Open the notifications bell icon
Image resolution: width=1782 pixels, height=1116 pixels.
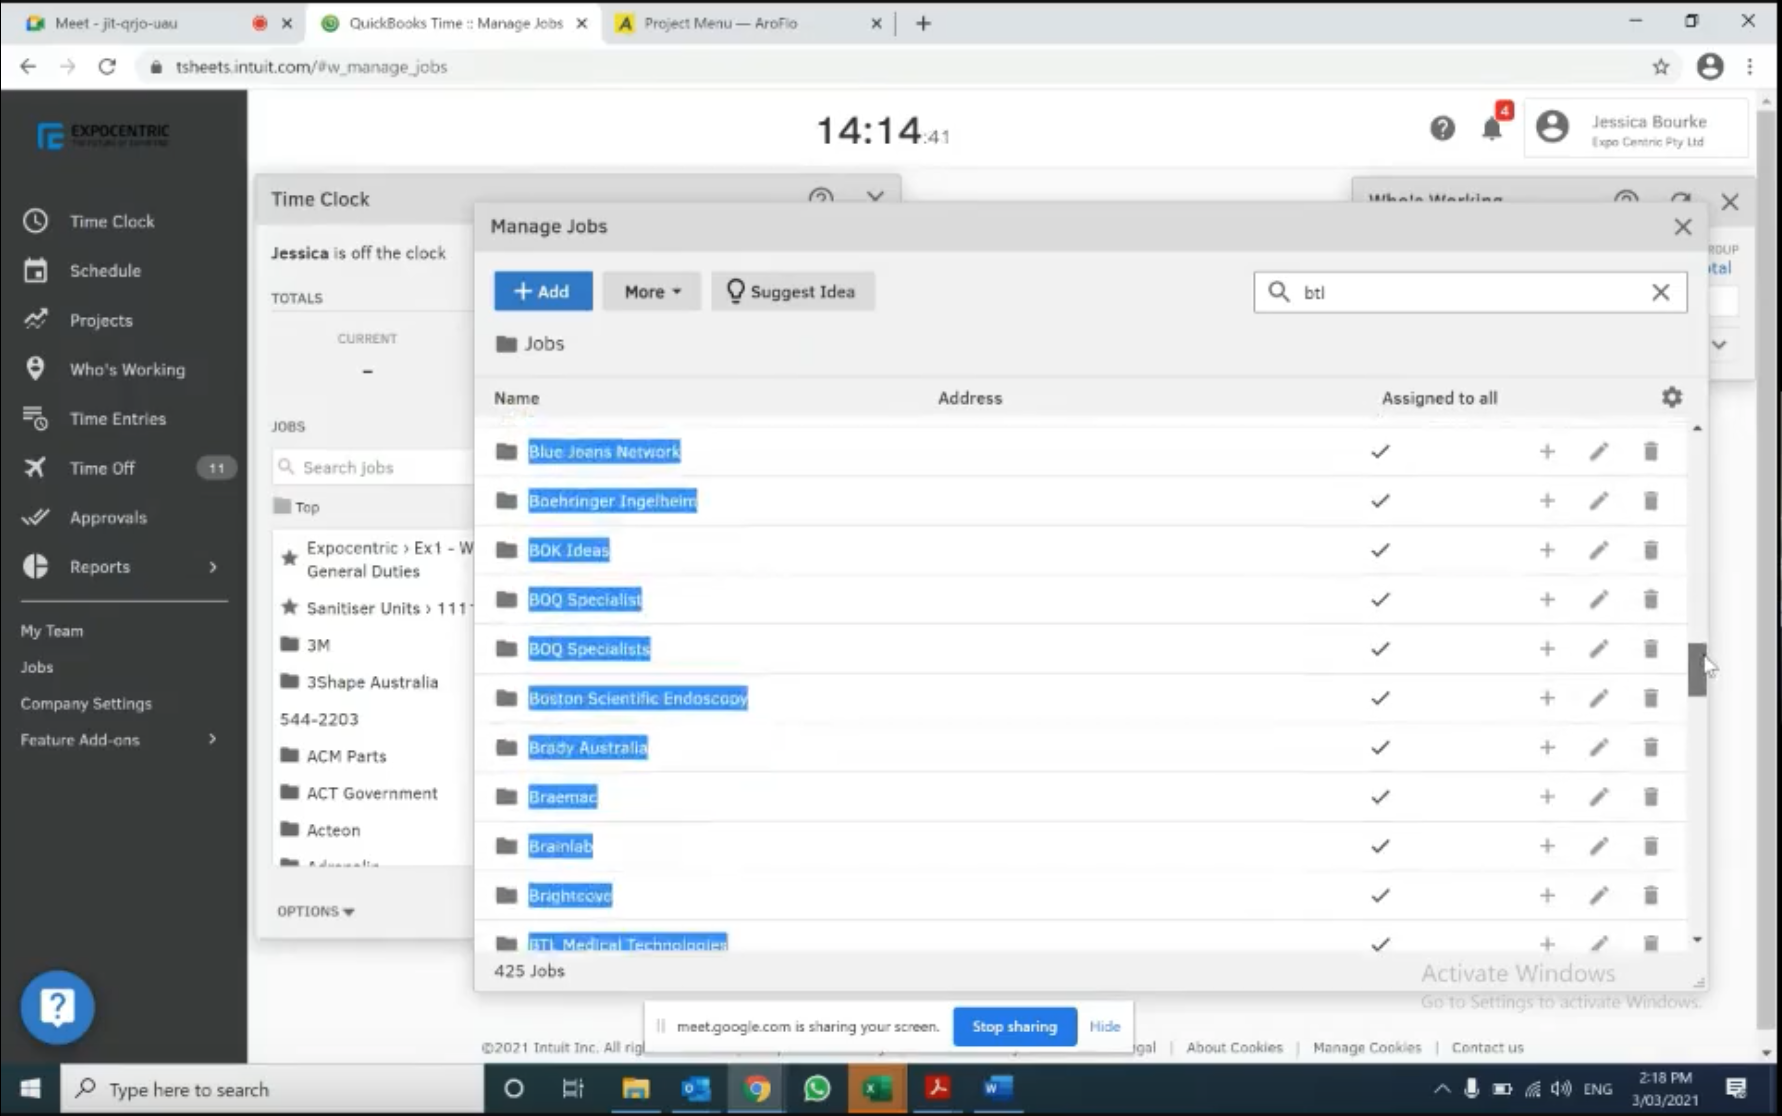pos(1492,128)
